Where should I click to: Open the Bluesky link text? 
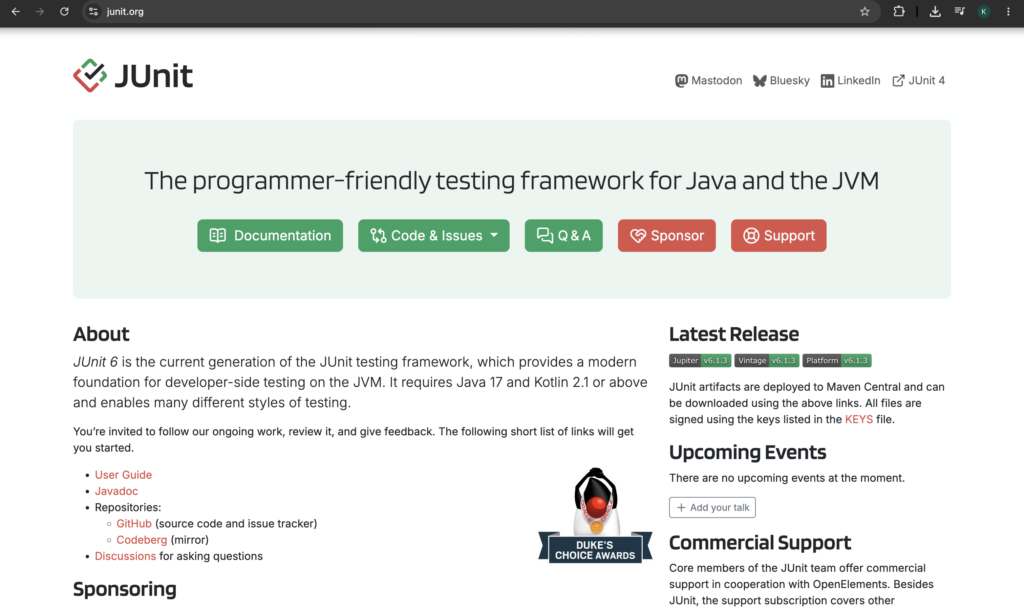pyautogui.click(x=790, y=80)
